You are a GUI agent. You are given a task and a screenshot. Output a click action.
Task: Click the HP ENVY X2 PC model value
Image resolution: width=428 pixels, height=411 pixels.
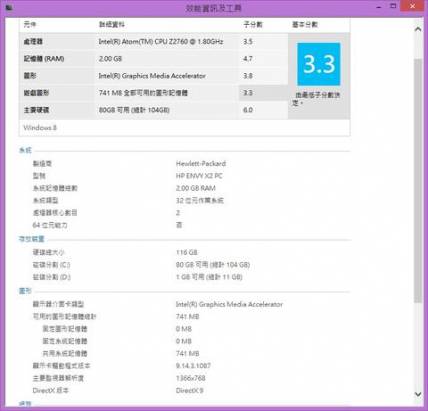pos(199,176)
